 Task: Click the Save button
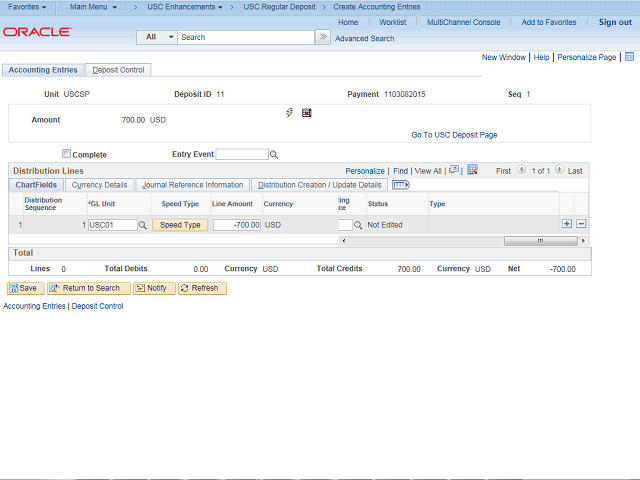pos(25,288)
